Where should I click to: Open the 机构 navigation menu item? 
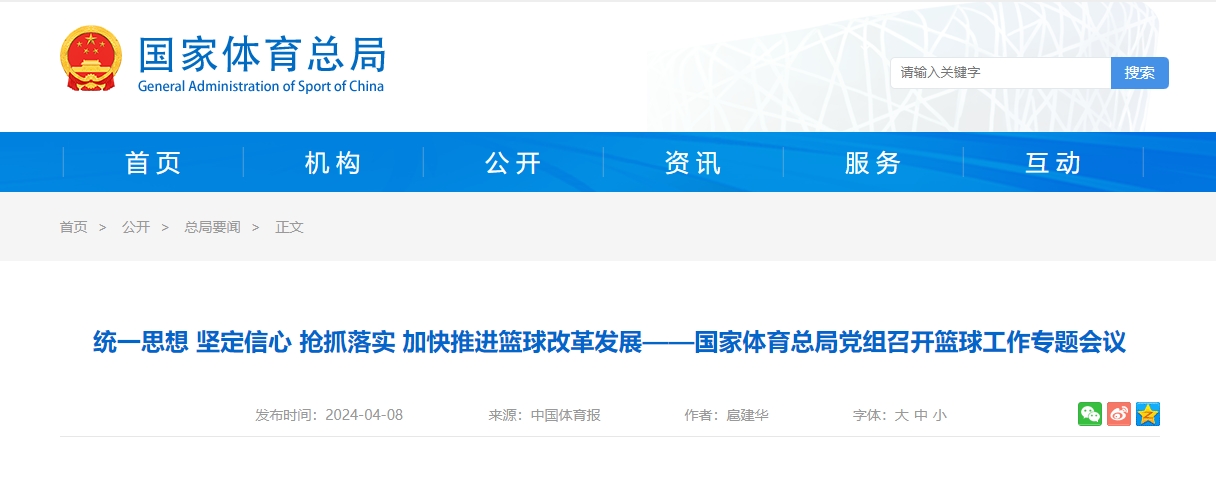click(x=333, y=163)
